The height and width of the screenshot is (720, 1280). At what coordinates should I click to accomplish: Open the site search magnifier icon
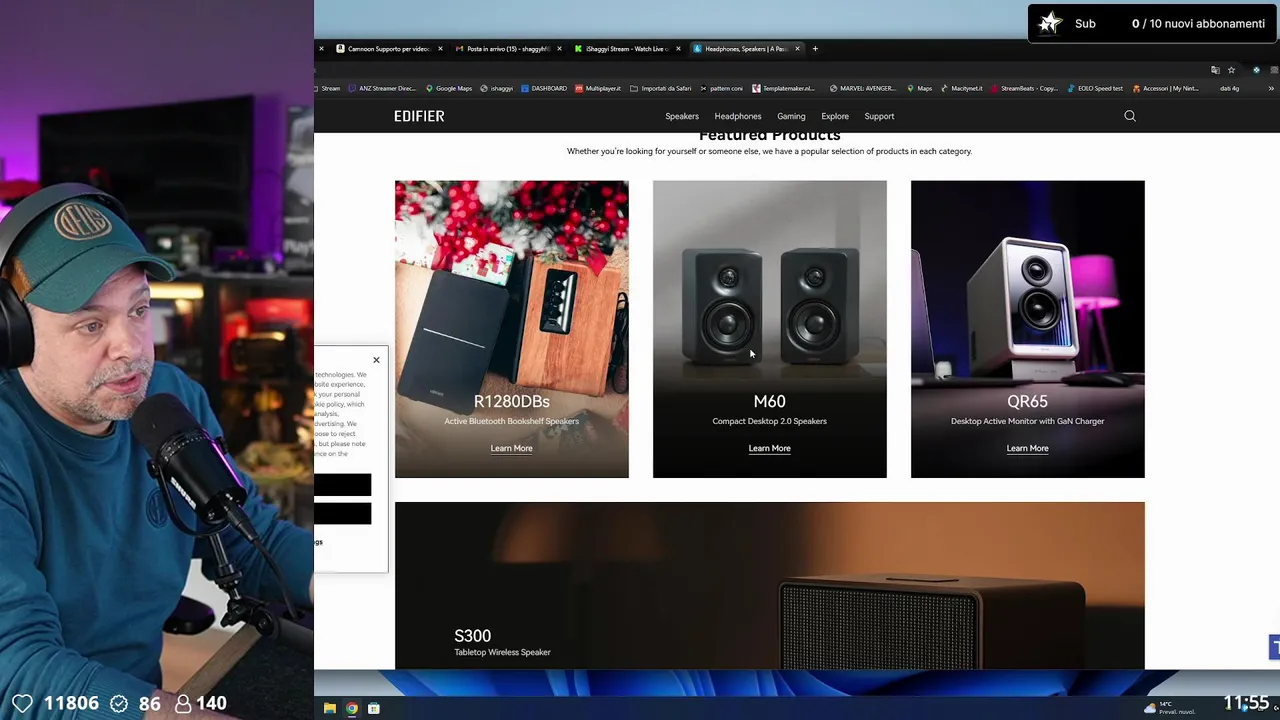(1130, 116)
